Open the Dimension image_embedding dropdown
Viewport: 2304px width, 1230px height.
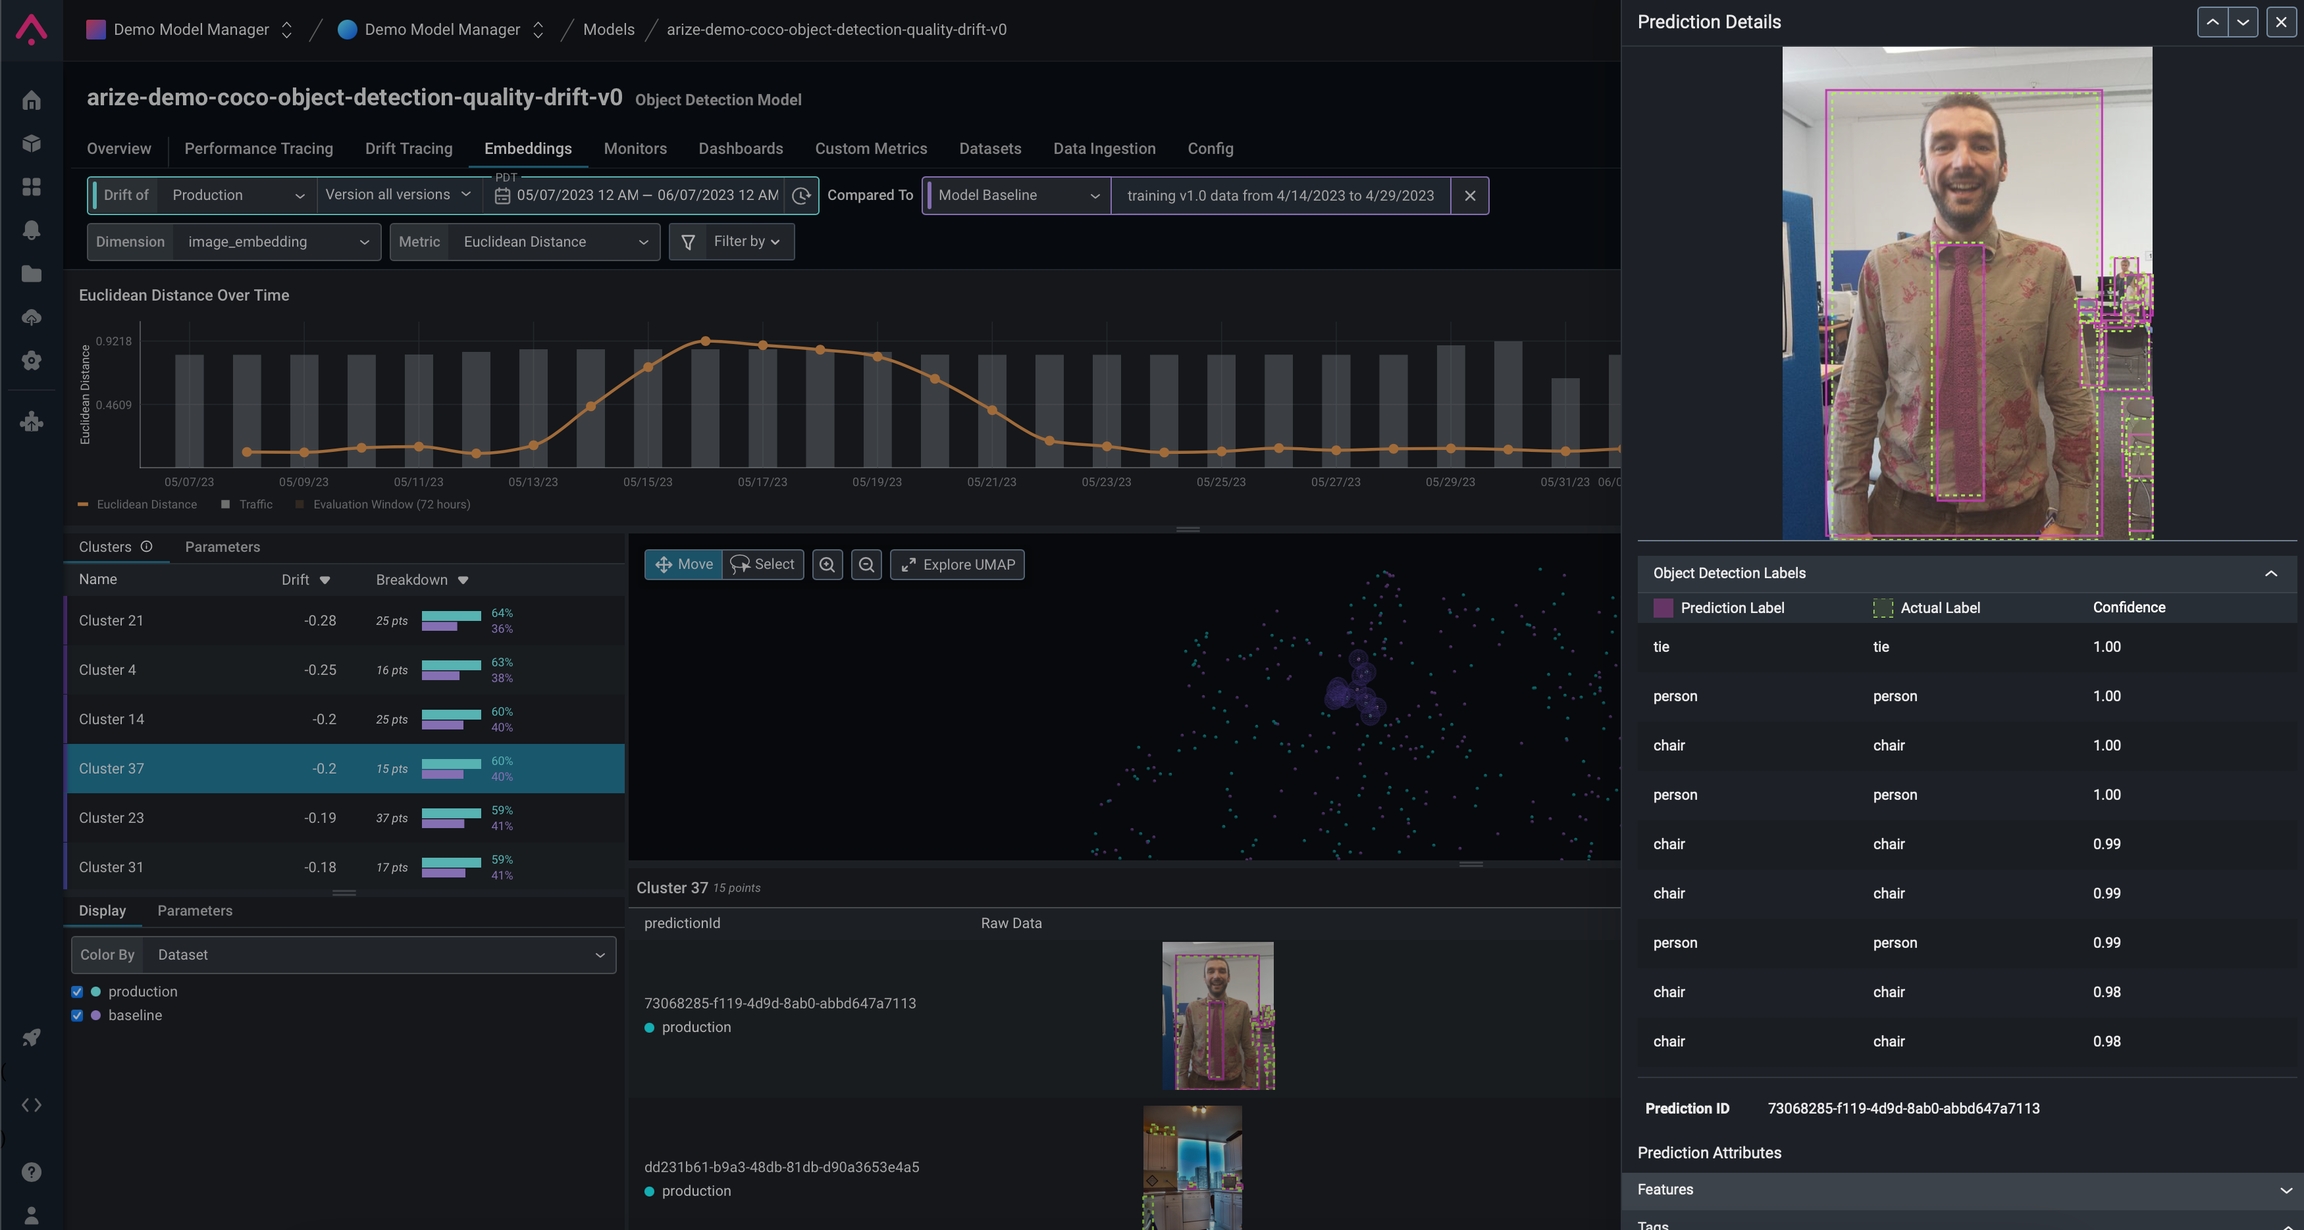coord(276,242)
